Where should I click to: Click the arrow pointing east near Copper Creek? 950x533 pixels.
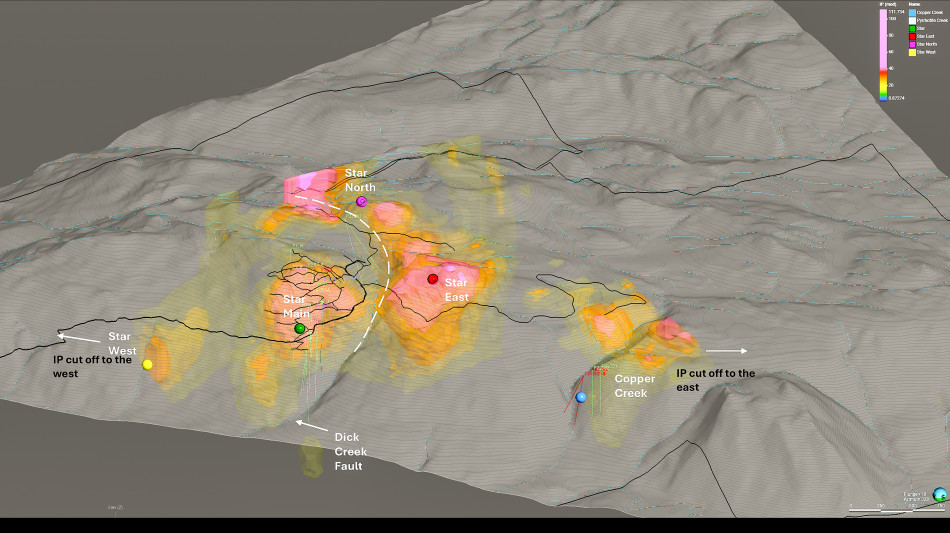point(726,351)
